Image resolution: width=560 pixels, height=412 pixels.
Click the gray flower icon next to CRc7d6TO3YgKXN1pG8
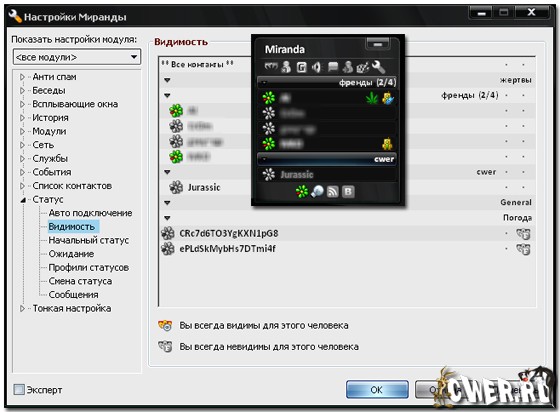[168, 233]
